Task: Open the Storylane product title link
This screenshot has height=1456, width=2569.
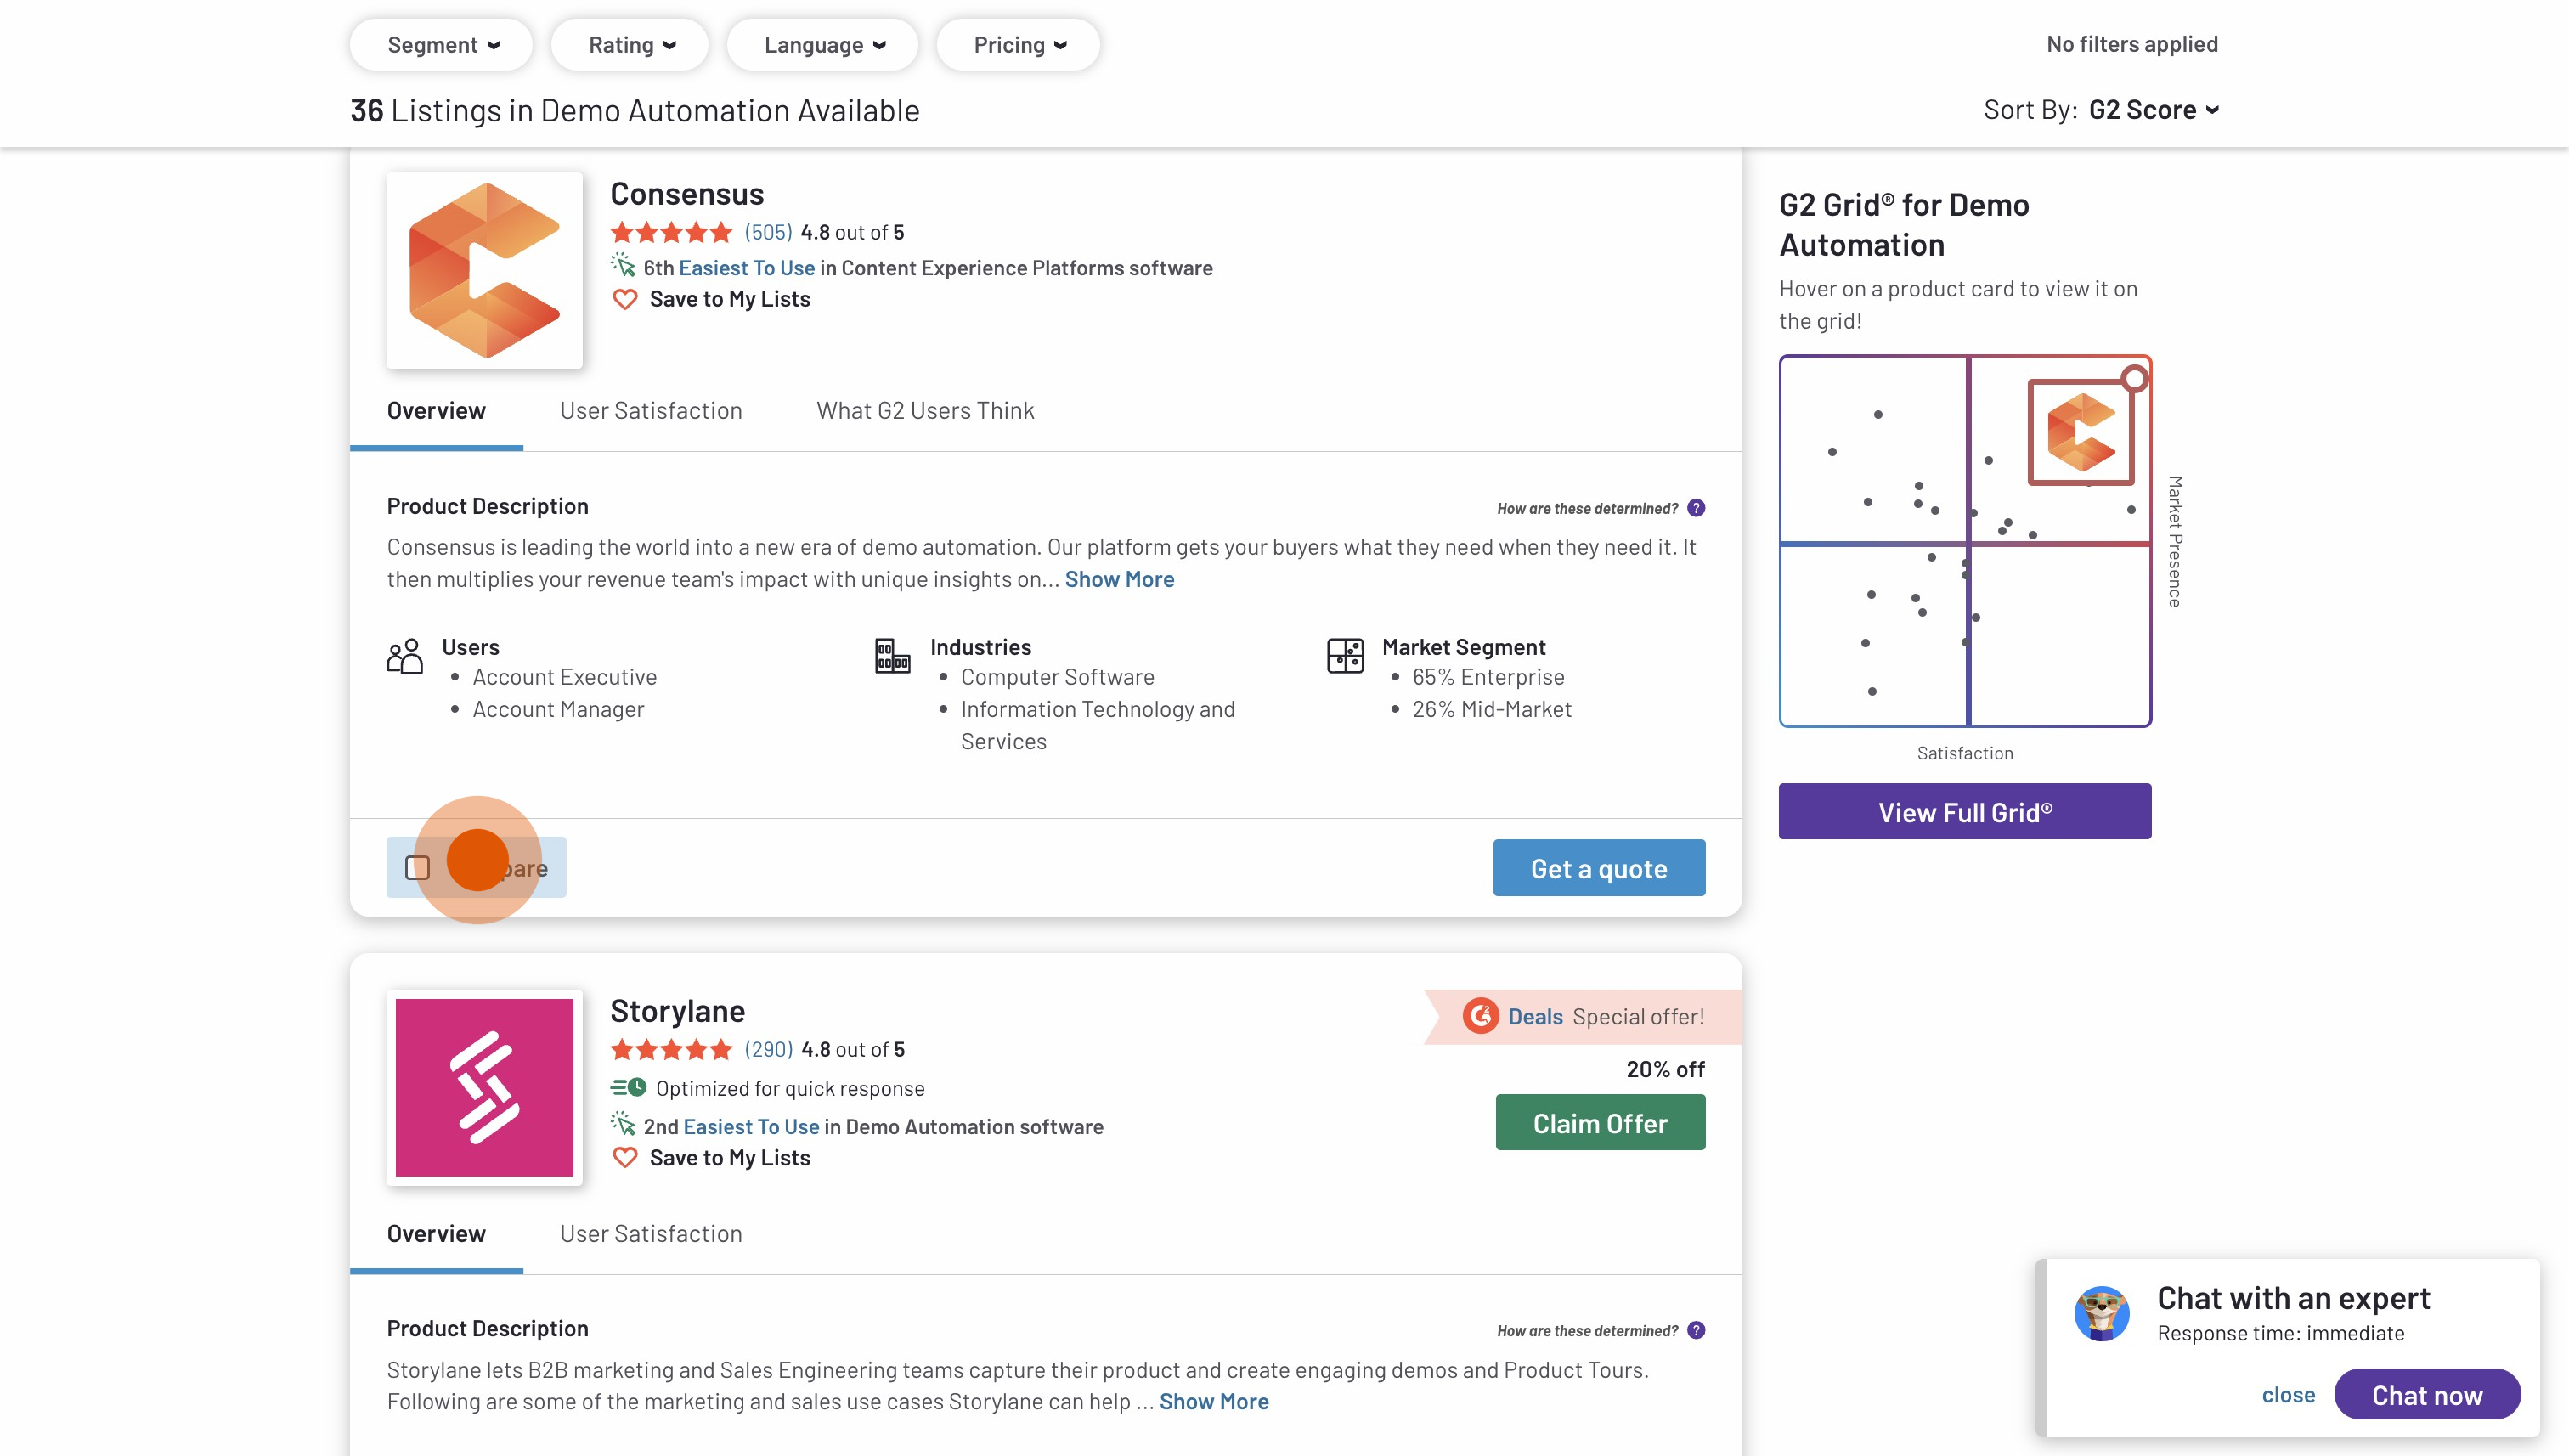Action: tap(678, 1011)
